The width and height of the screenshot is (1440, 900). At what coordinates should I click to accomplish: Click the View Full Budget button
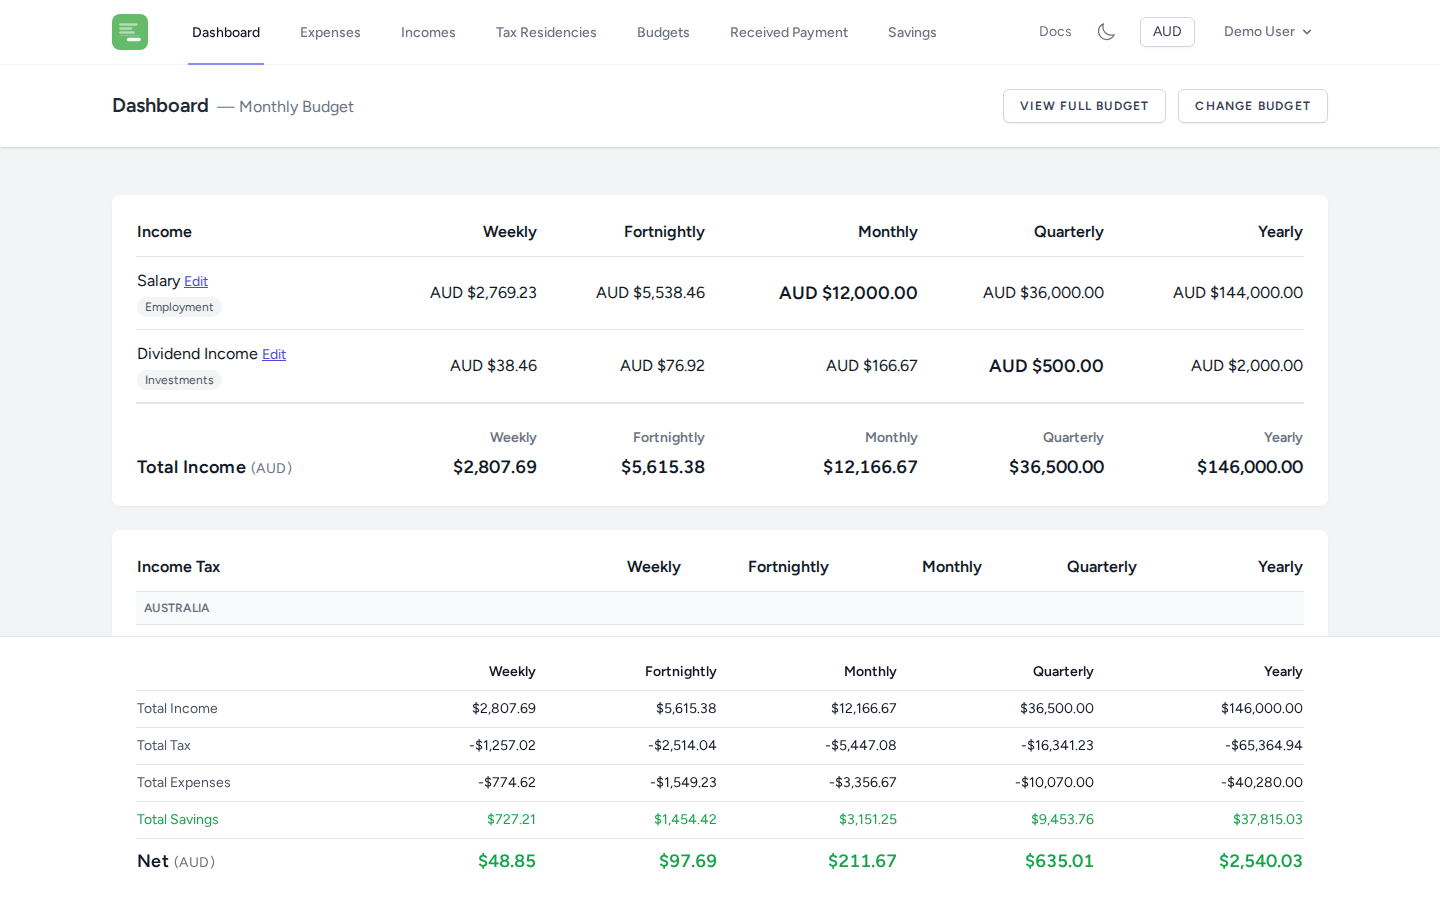(1084, 106)
